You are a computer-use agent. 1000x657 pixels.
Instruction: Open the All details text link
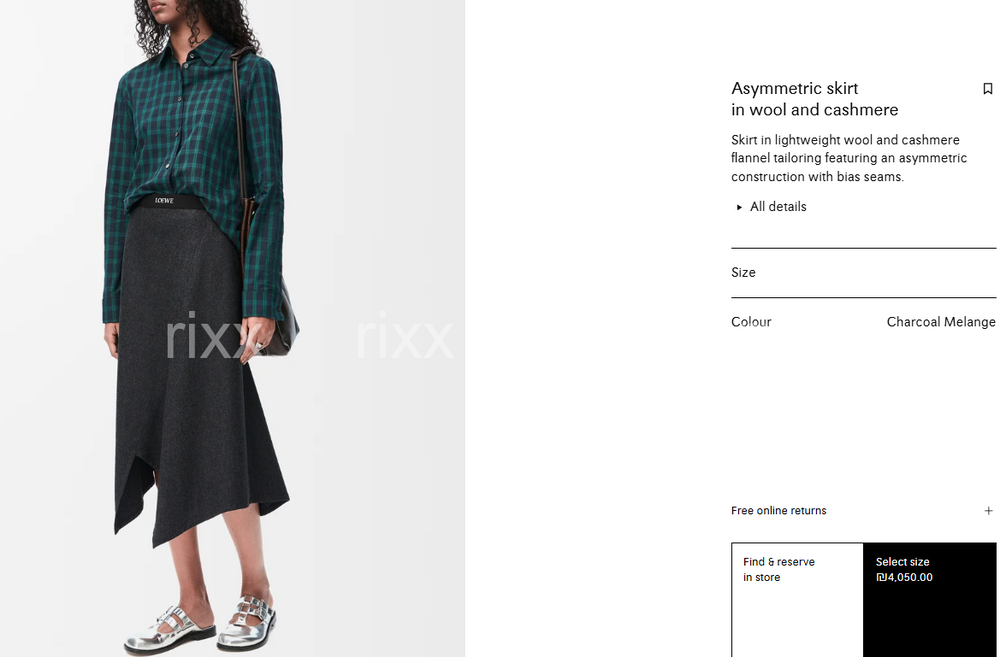click(777, 207)
